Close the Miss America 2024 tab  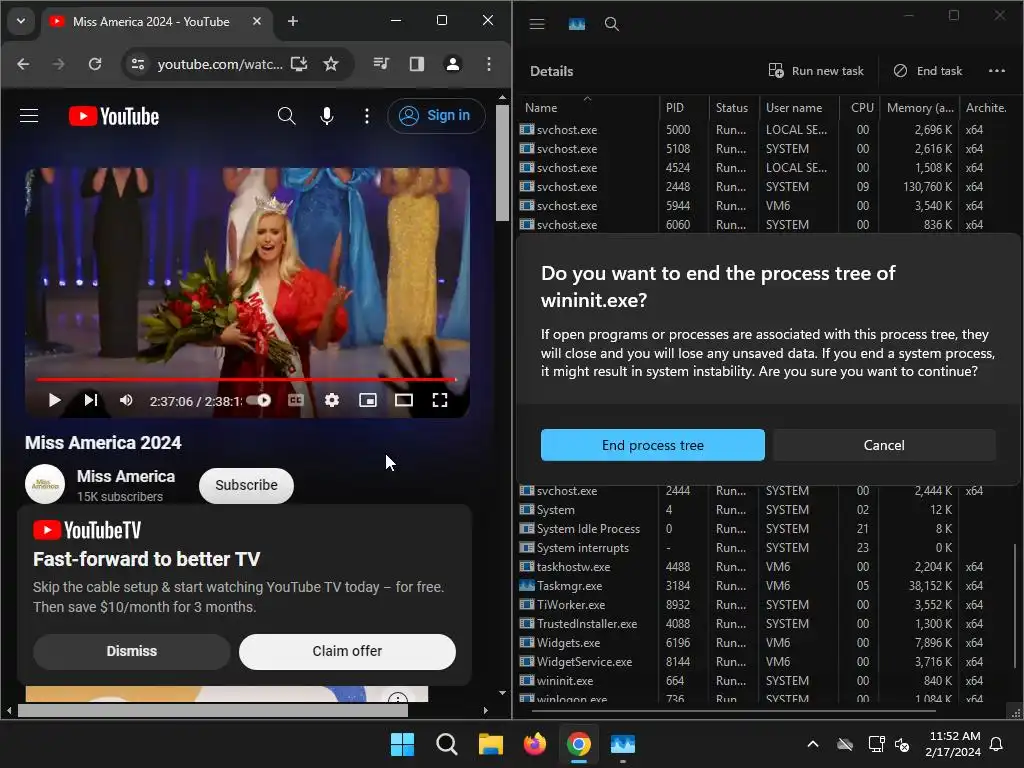click(x=257, y=21)
